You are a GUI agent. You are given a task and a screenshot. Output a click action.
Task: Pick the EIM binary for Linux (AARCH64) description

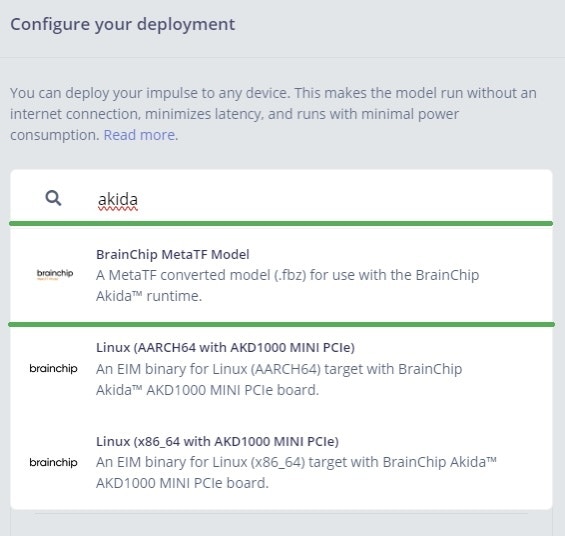pyautogui.click(x=279, y=379)
